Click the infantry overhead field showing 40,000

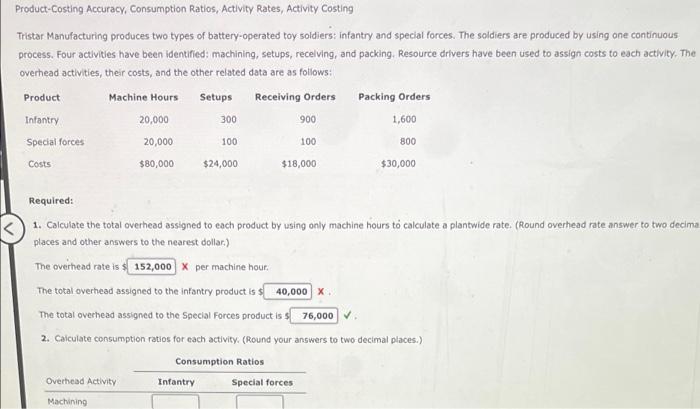[x=288, y=292]
